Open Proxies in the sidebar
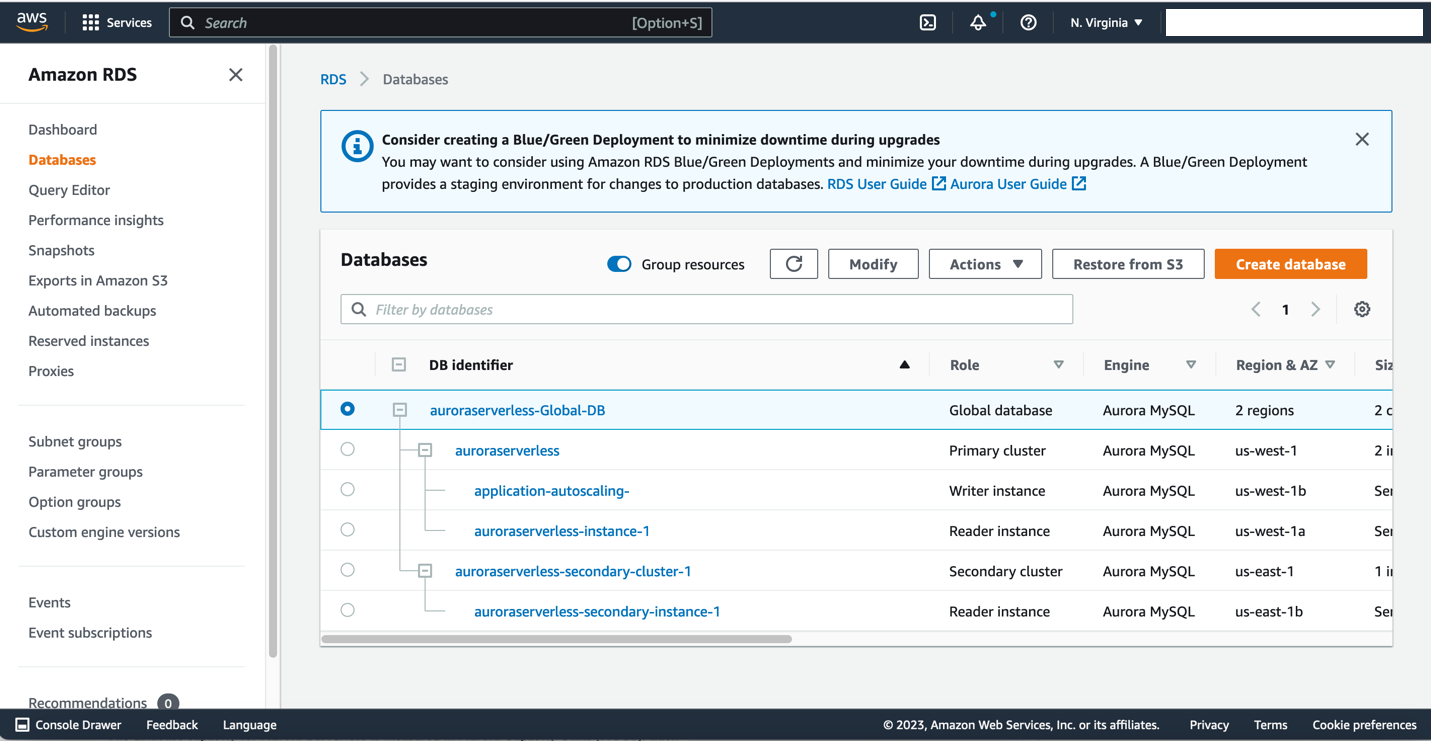The image size is (1431, 741). (51, 371)
